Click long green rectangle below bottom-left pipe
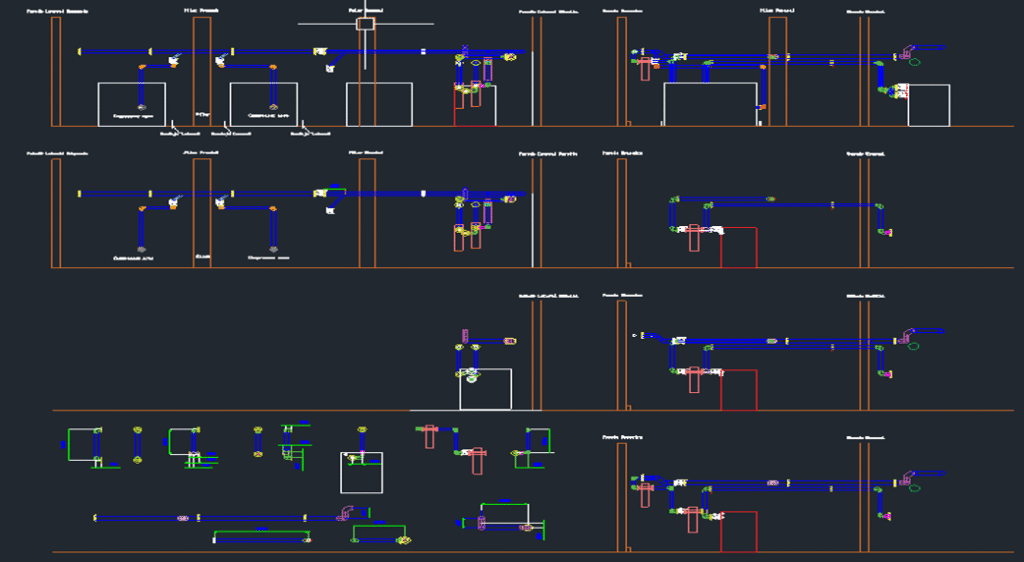The width and height of the screenshot is (1024, 562). [x=260, y=538]
